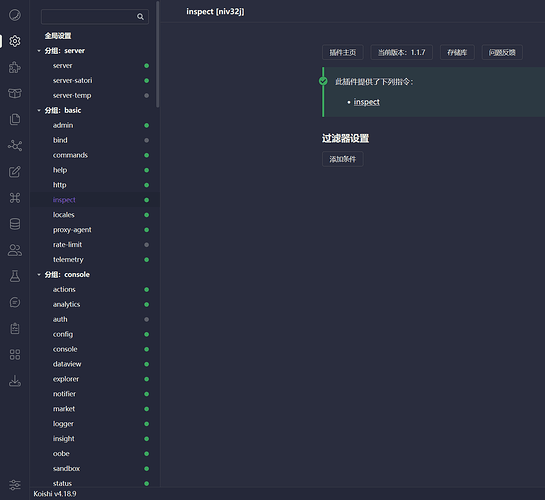Click inspect [niv32j] page title
The height and width of the screenshot is (500, 545).
(x=215, y=11)
